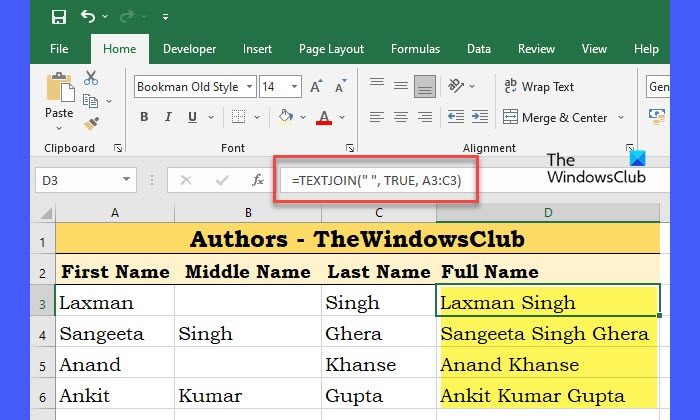Open the Clipboard dialog launcher
The width and height of the screenshot is (700, 420).
pos(118,148)
